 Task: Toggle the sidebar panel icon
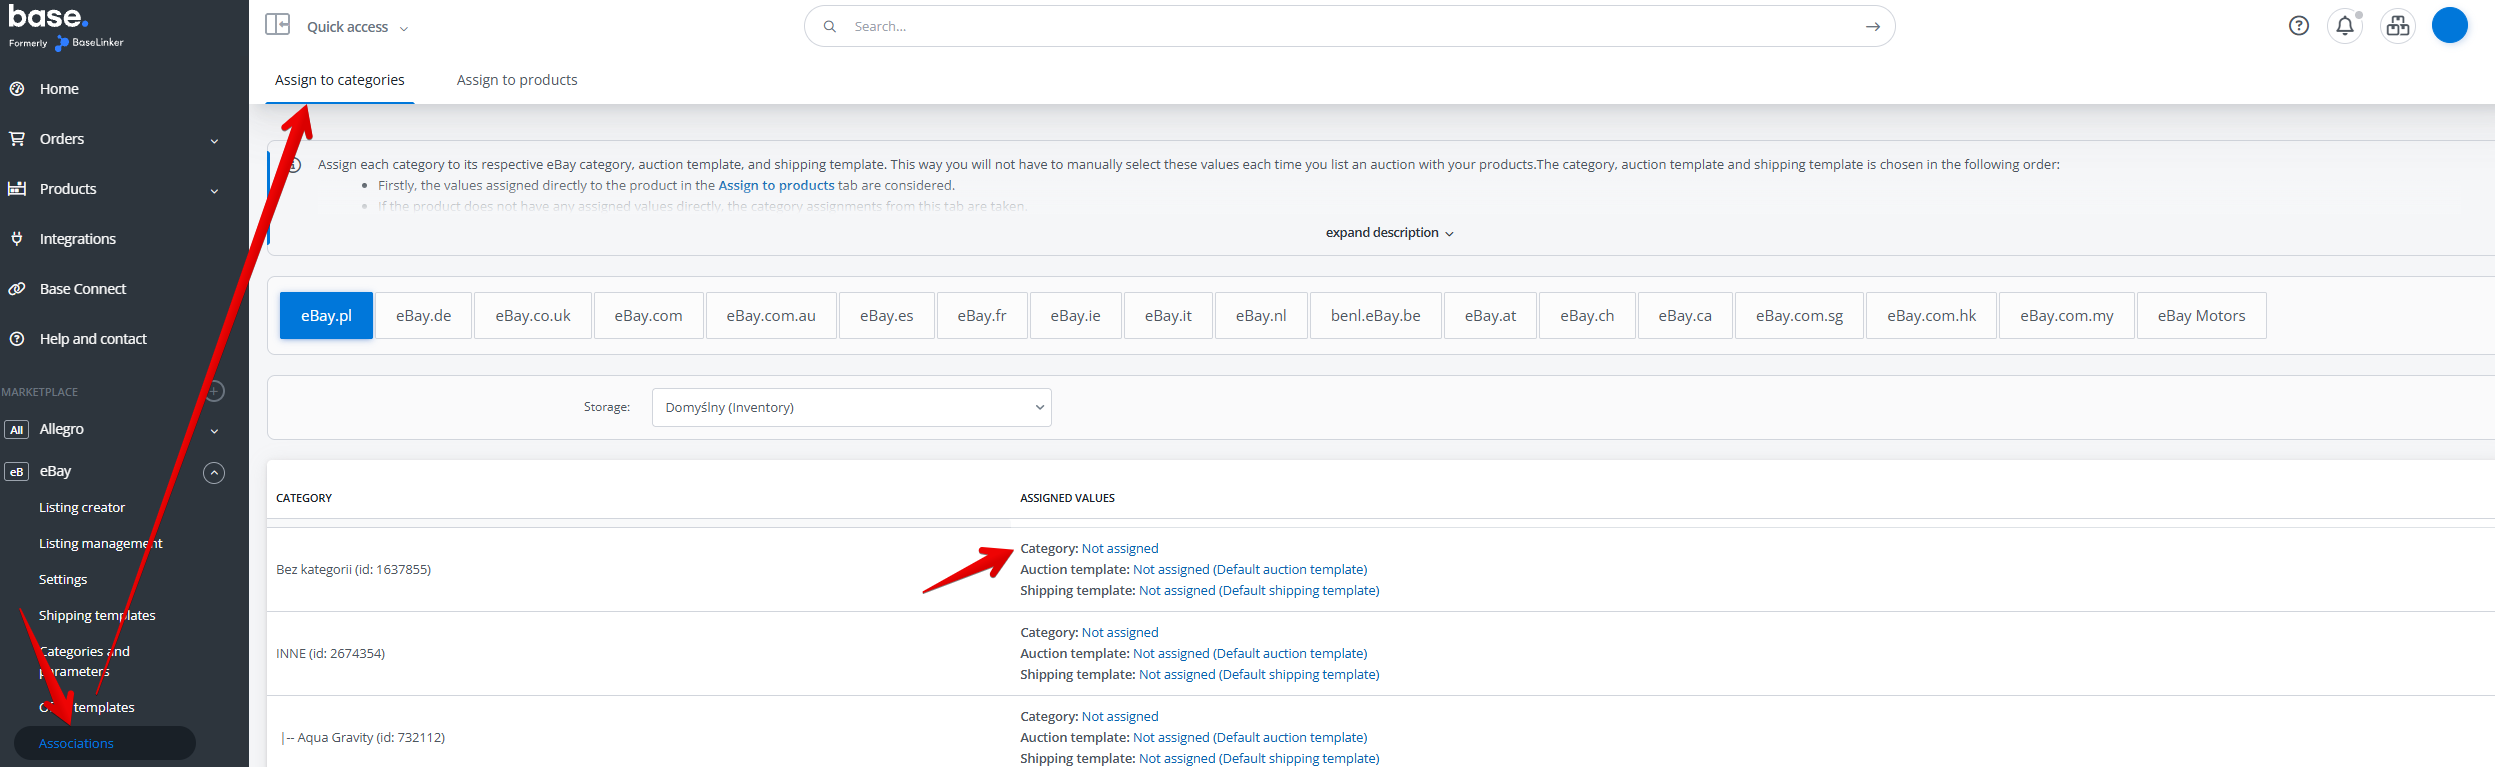tap(277, 25)
